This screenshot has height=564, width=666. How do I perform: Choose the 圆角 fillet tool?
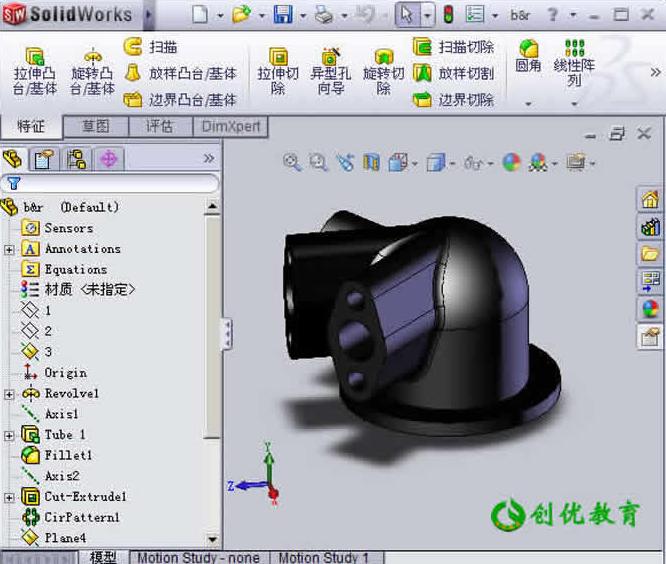coord(528,56)
